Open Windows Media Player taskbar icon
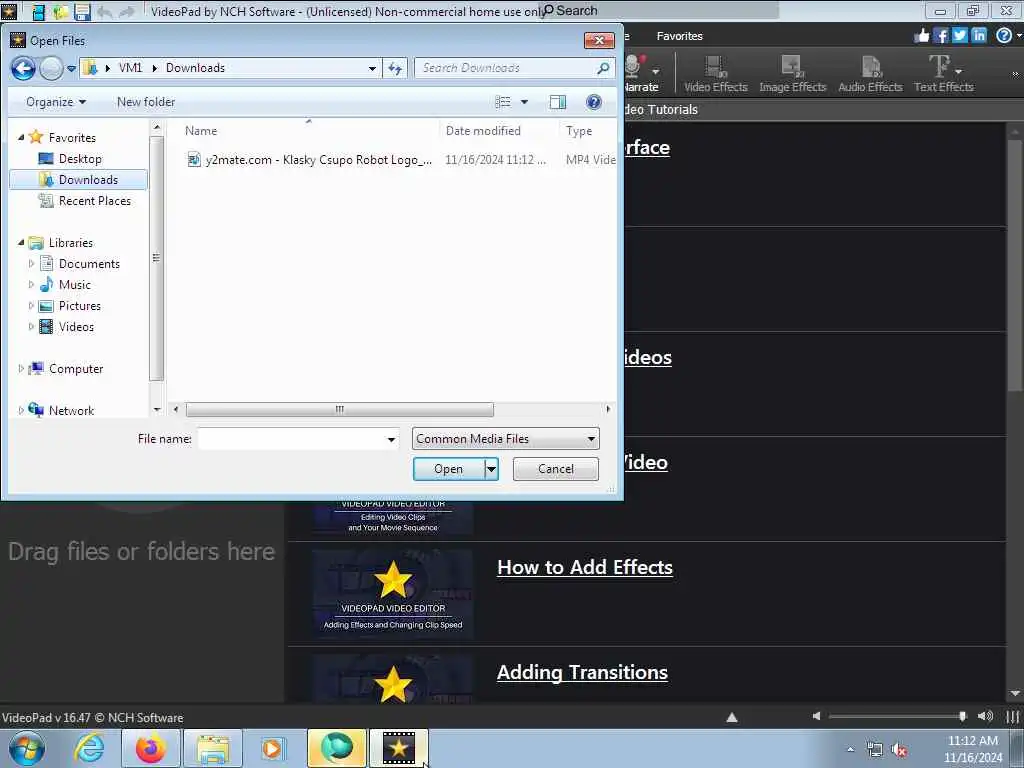1024x768 pixels. coord(272,748)
